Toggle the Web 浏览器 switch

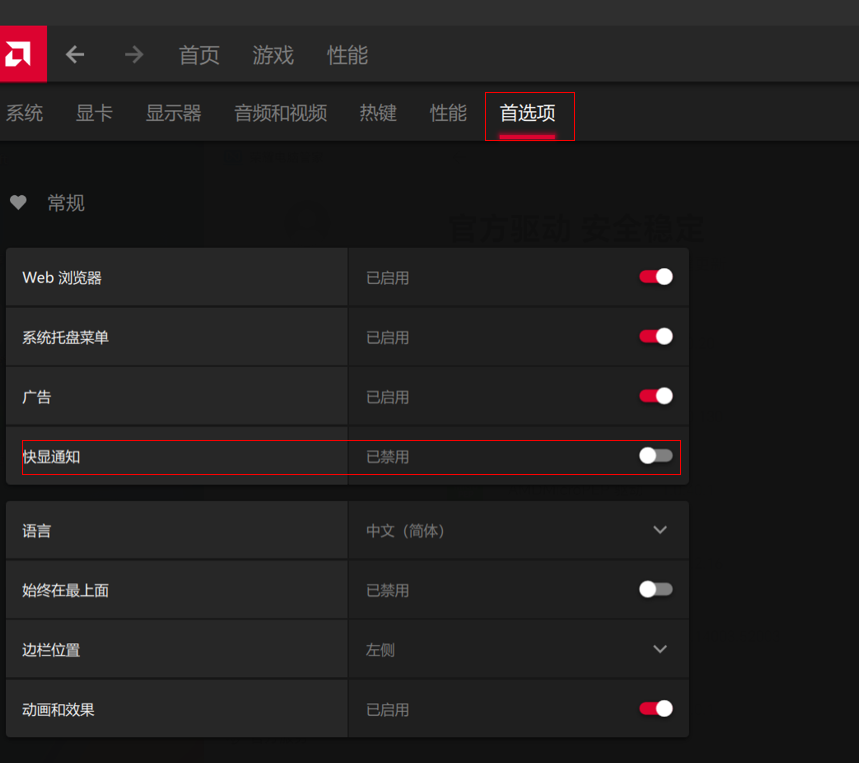(656, 277)
